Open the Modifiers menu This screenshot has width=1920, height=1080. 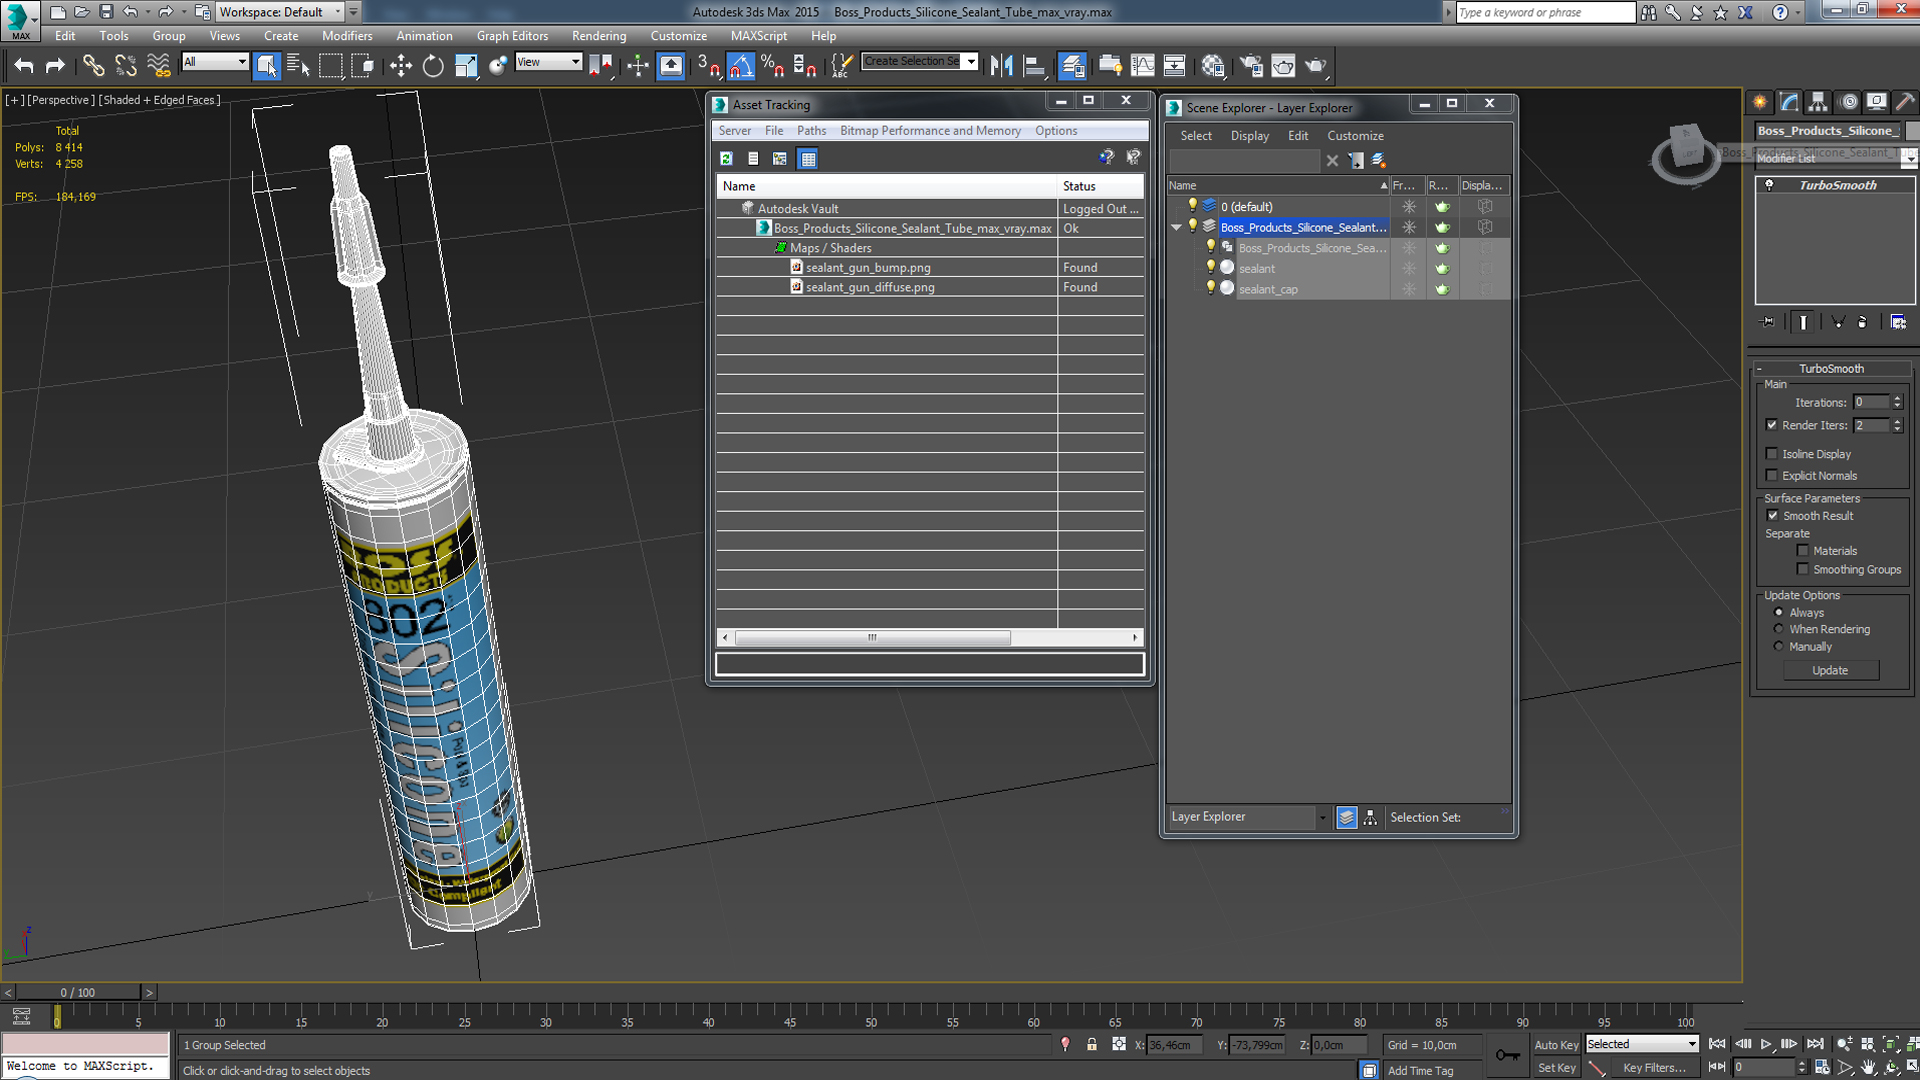[347, 36]
